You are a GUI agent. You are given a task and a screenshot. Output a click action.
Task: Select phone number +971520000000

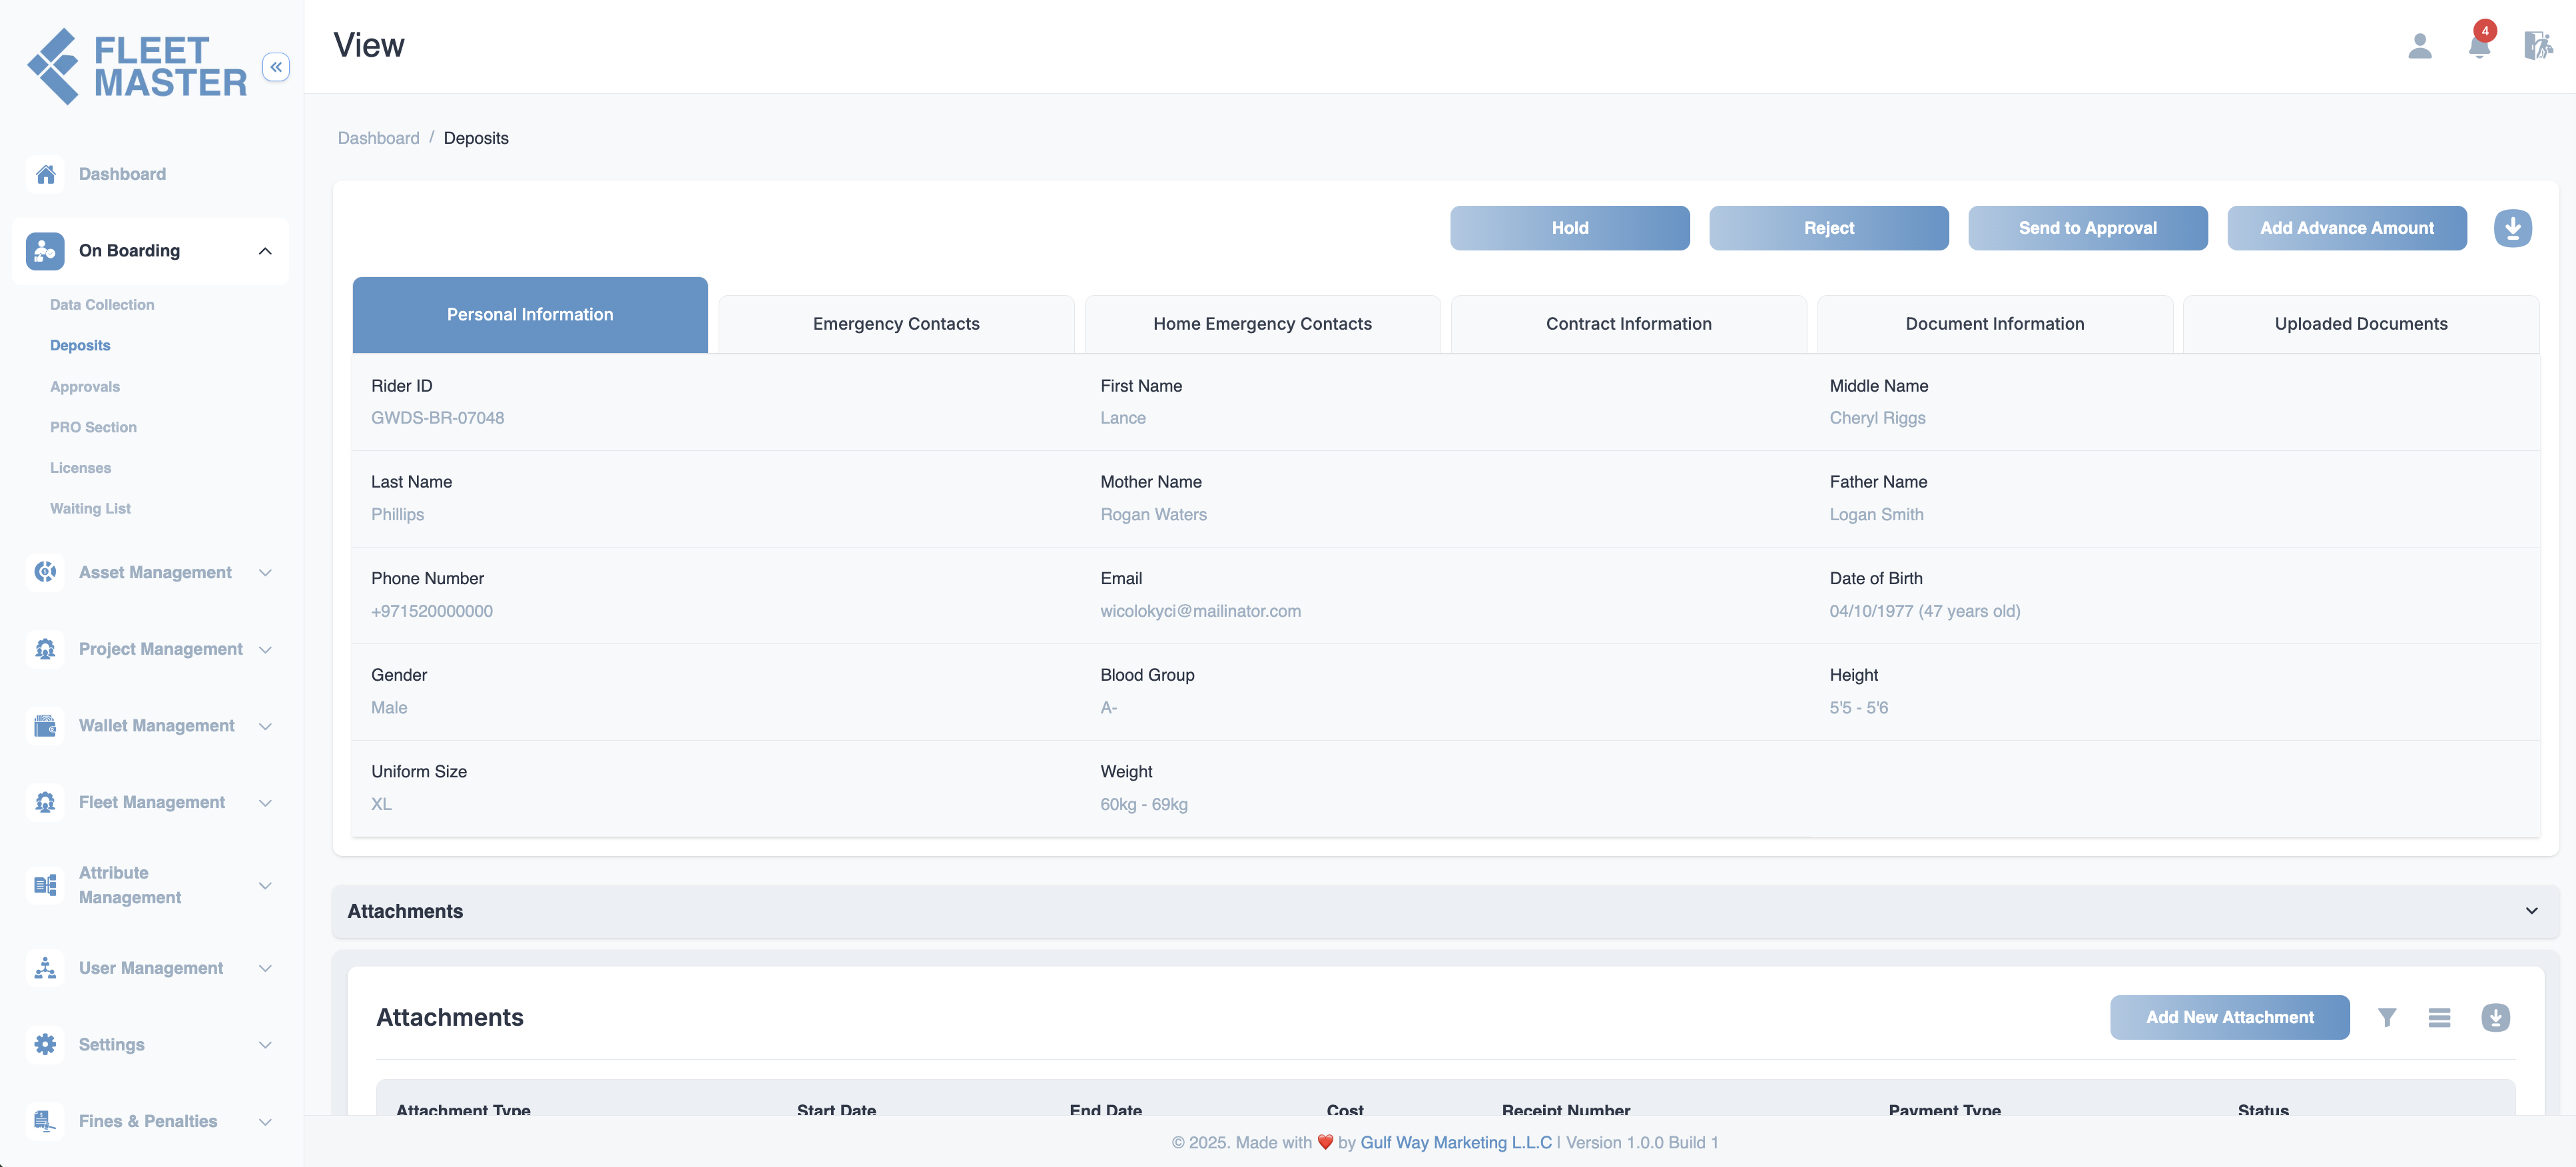[x=431, y=611]
